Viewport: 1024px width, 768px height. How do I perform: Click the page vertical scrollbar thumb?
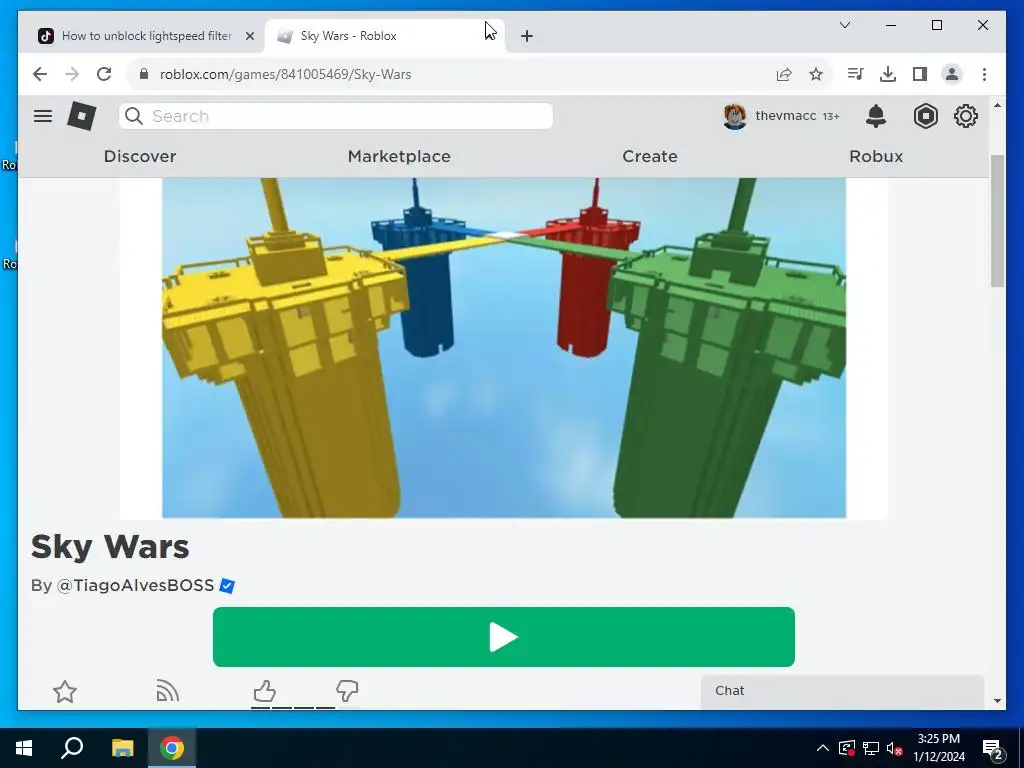pyautogui.click(x=997, y=221)
